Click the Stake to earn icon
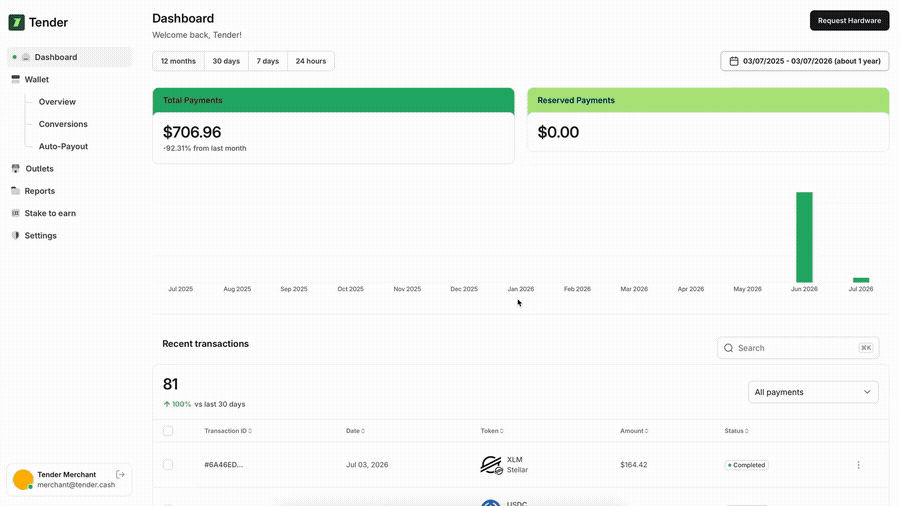The image size is (900, 506). point(15,213)
